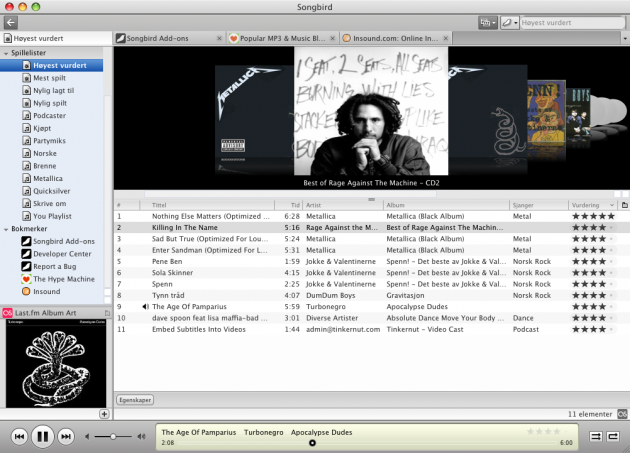The height and width of the screenshot is (453, 630).
Task: Skip to the next track
Action: coord(66,436)
